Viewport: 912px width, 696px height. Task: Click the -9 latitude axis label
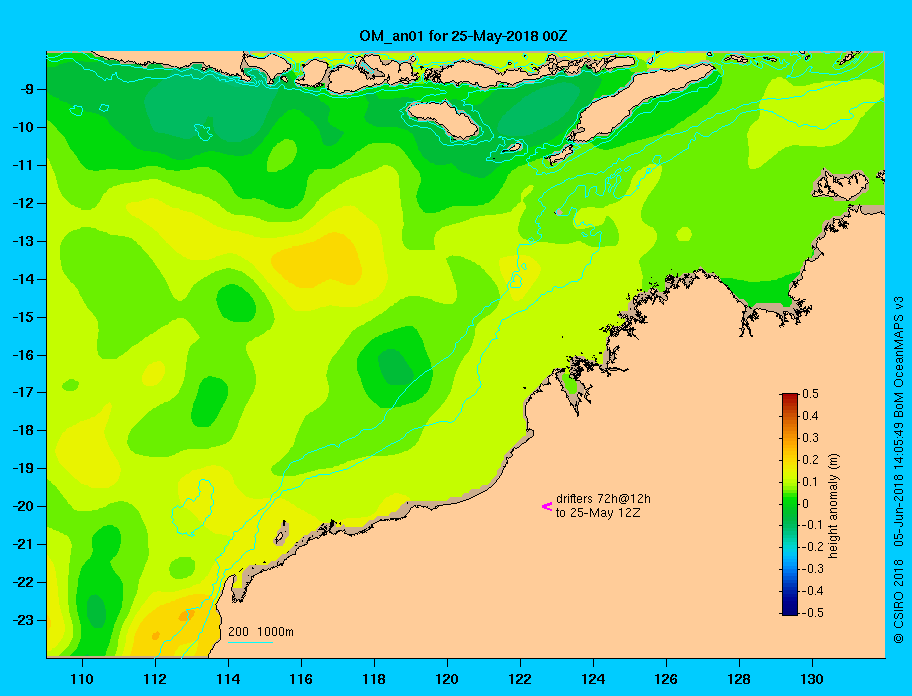[26, 89]
